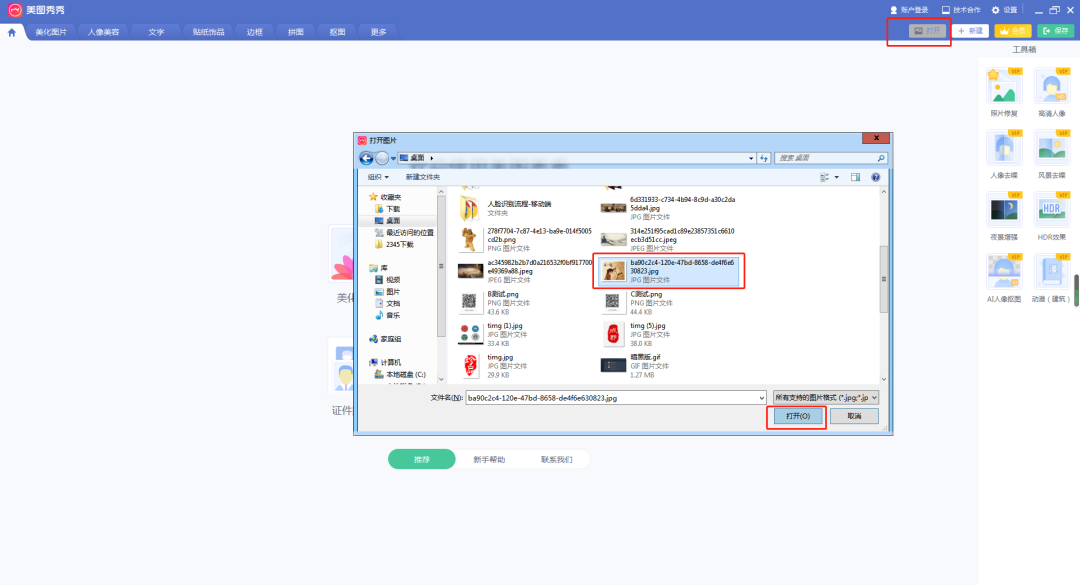
Task: Select ba90c2c4-120e-47bd jpg image file
Action: click(668, 271)
